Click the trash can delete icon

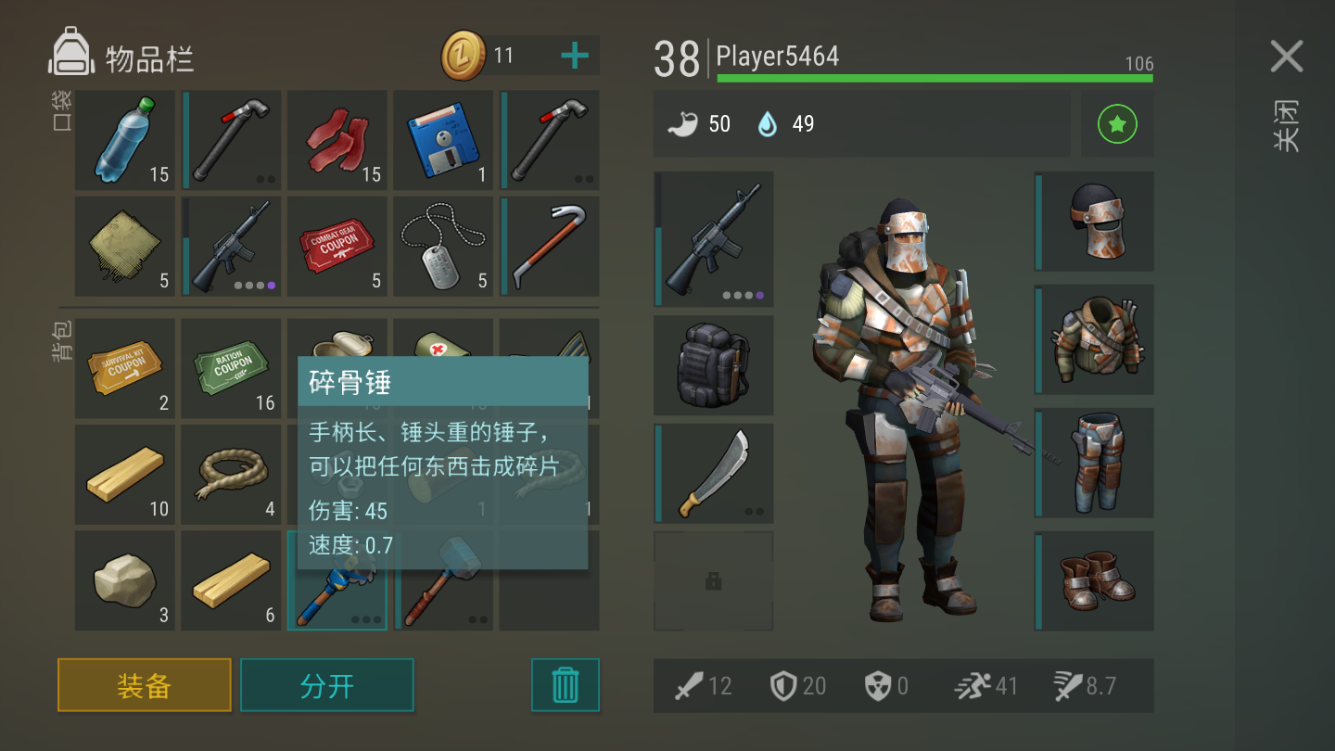tap(565, 685)
